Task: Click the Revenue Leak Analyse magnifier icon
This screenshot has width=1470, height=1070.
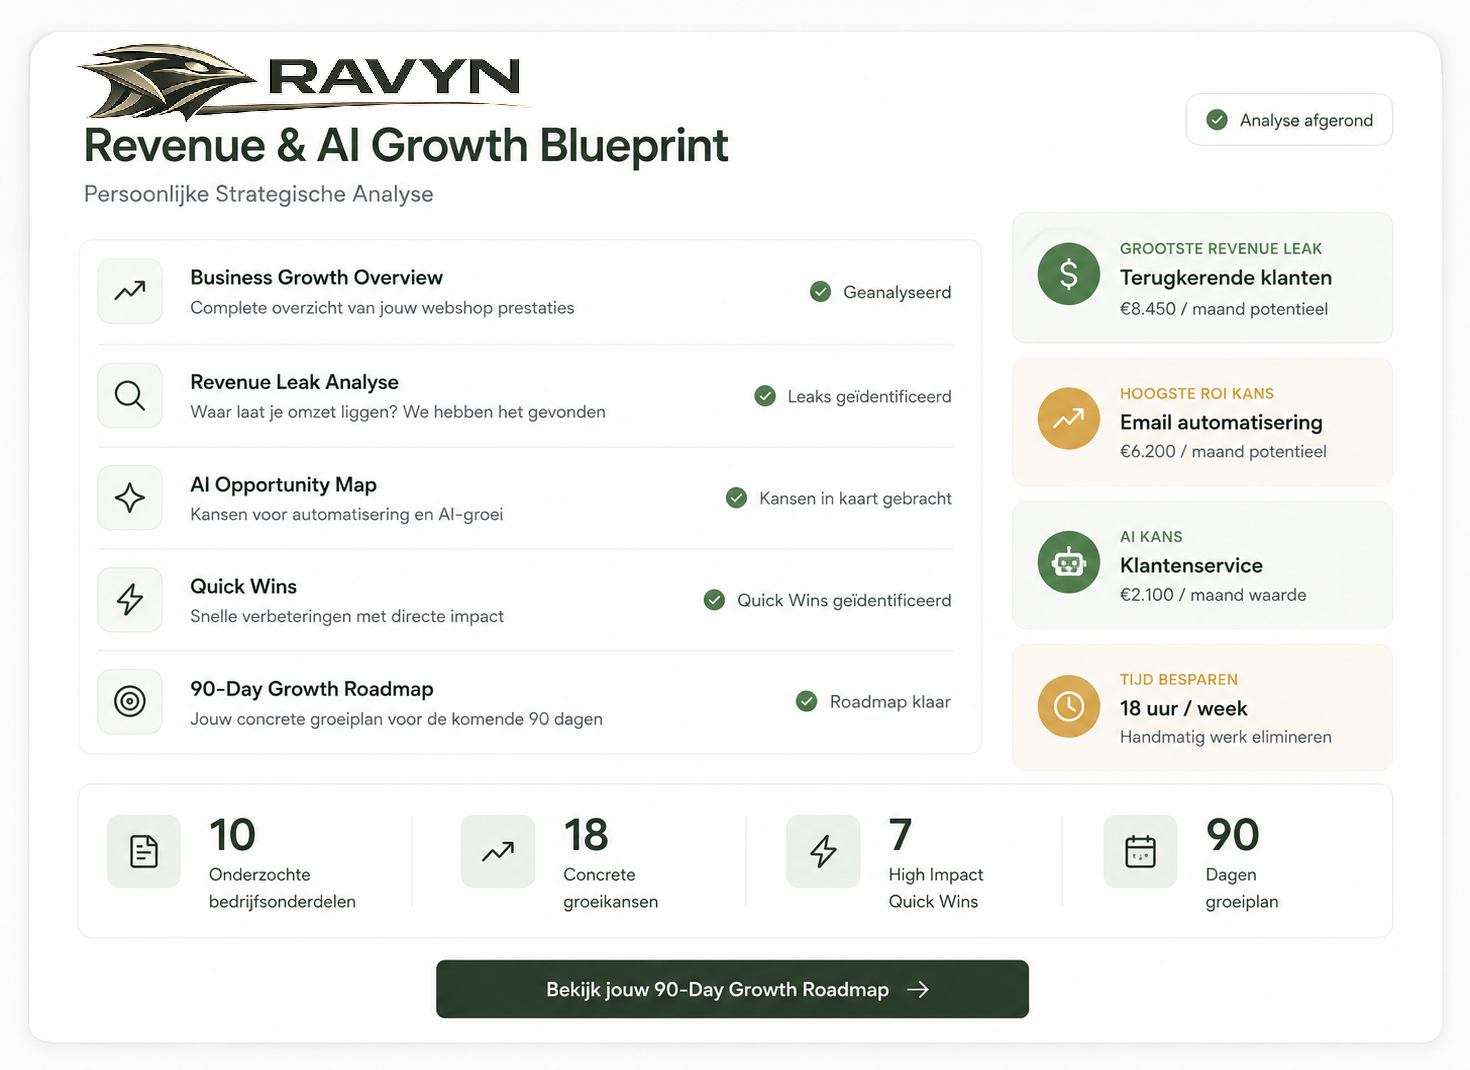Action: click(x=130, y=395)
